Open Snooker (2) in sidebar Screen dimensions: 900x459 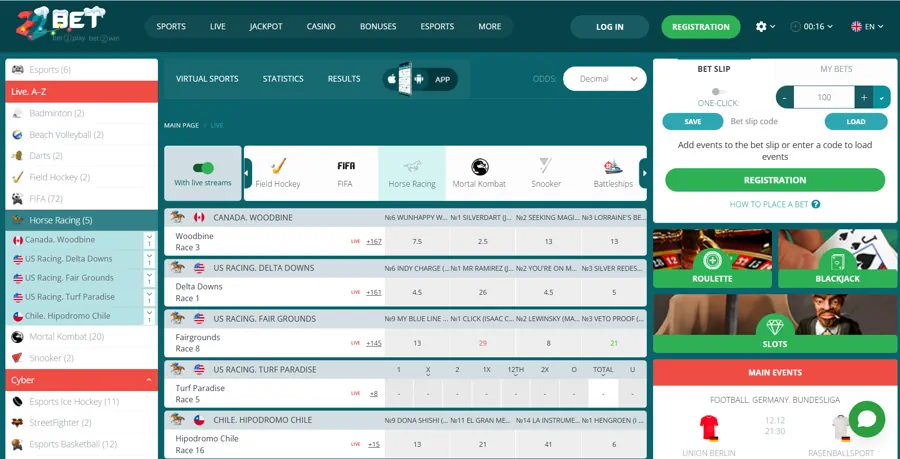tap(82, 358)
